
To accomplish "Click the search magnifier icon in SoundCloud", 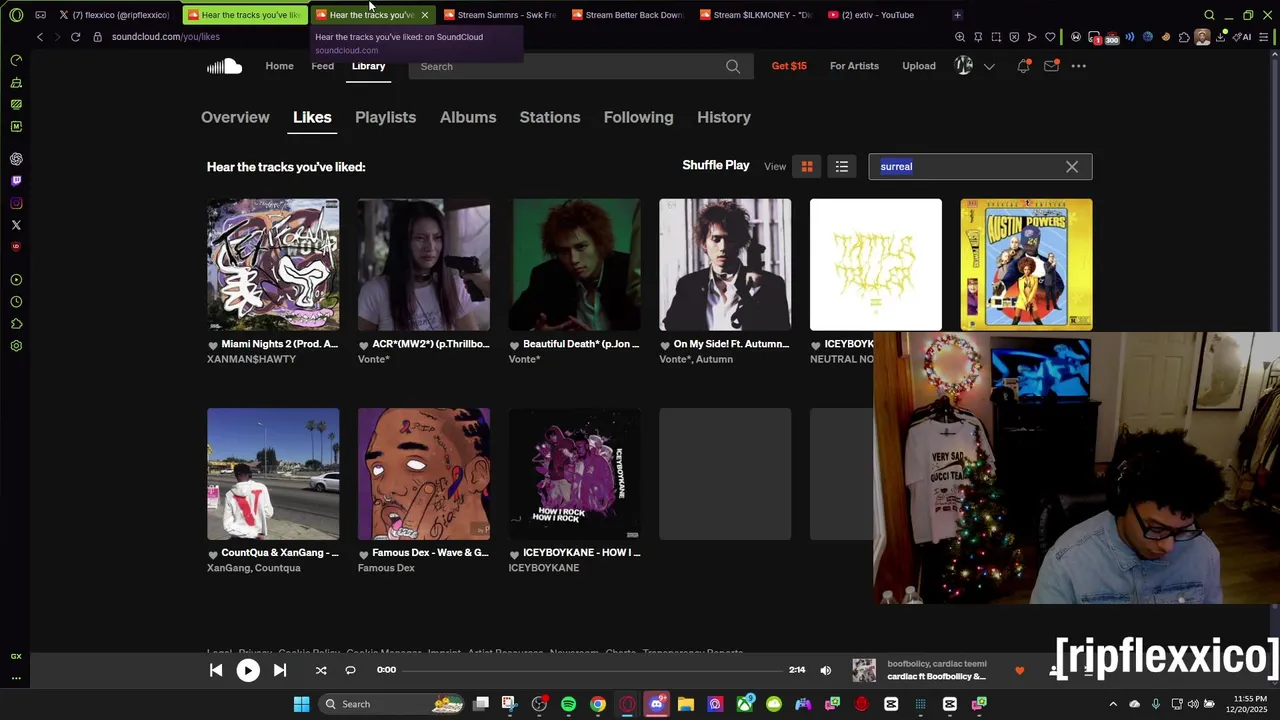I will 733,66.
